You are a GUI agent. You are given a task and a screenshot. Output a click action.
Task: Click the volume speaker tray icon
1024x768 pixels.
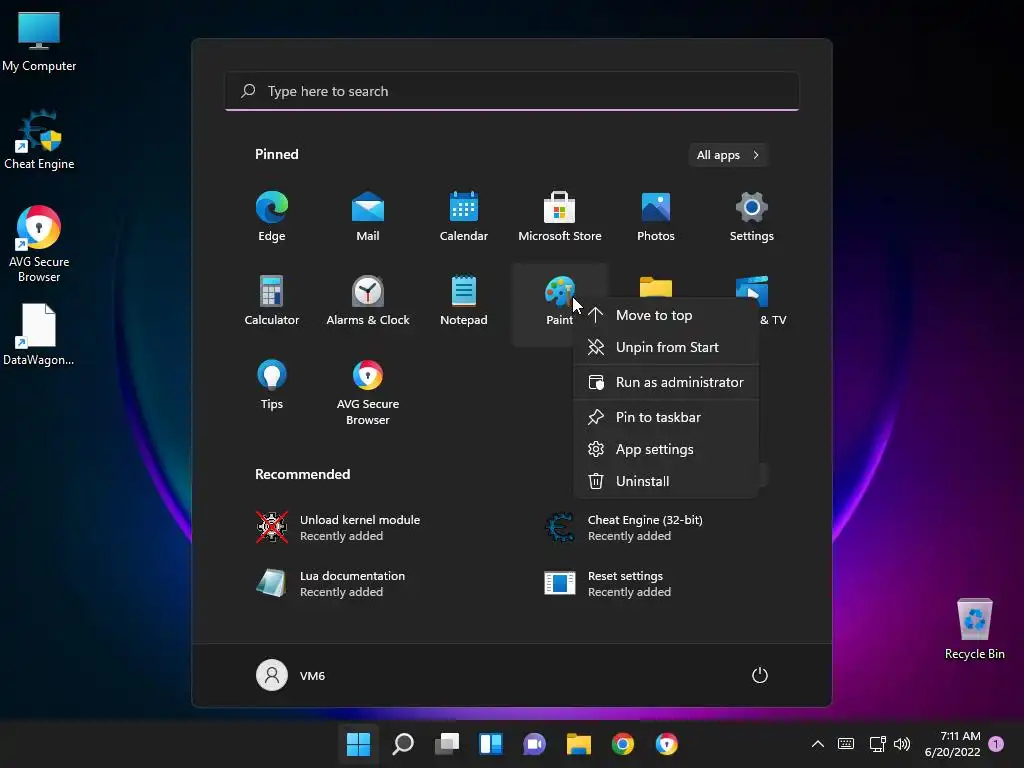click(x=902, y=744)
